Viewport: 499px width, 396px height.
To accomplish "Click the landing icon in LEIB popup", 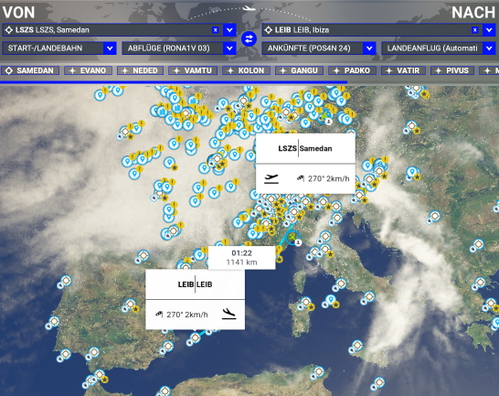I will click(x=229, y=314).
